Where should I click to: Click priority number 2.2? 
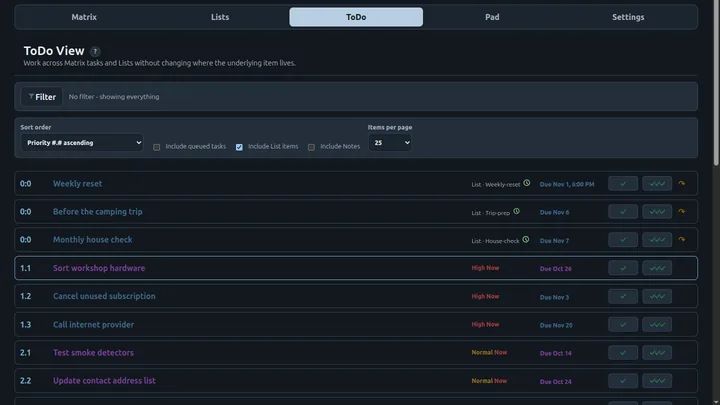click(x=25, y=381)
